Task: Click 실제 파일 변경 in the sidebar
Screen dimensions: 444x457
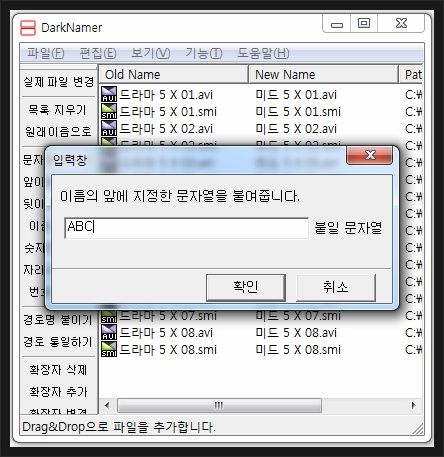Action: (59, 82)
